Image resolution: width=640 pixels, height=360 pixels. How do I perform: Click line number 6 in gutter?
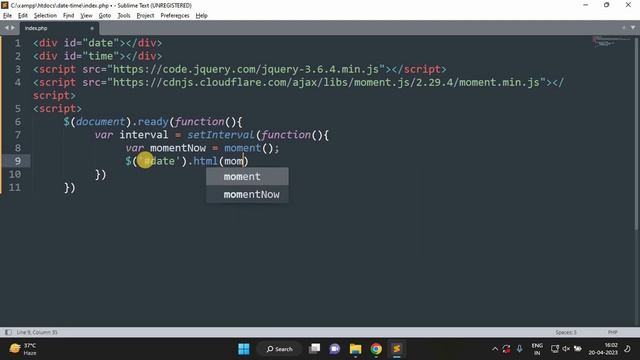tap(18, 122)
